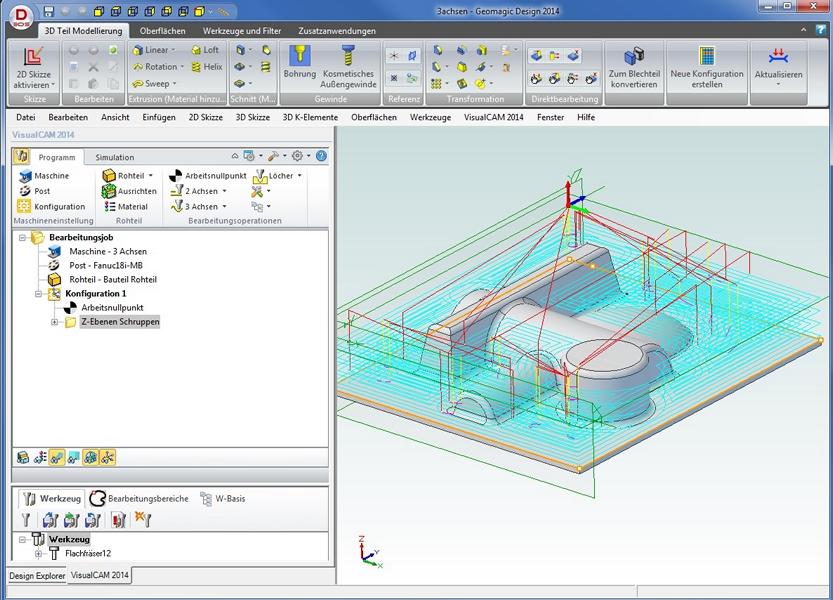Open the Rohteil dropdown
Screen dimensions: 833x600
pyautogui.click(x=150, y=176)
